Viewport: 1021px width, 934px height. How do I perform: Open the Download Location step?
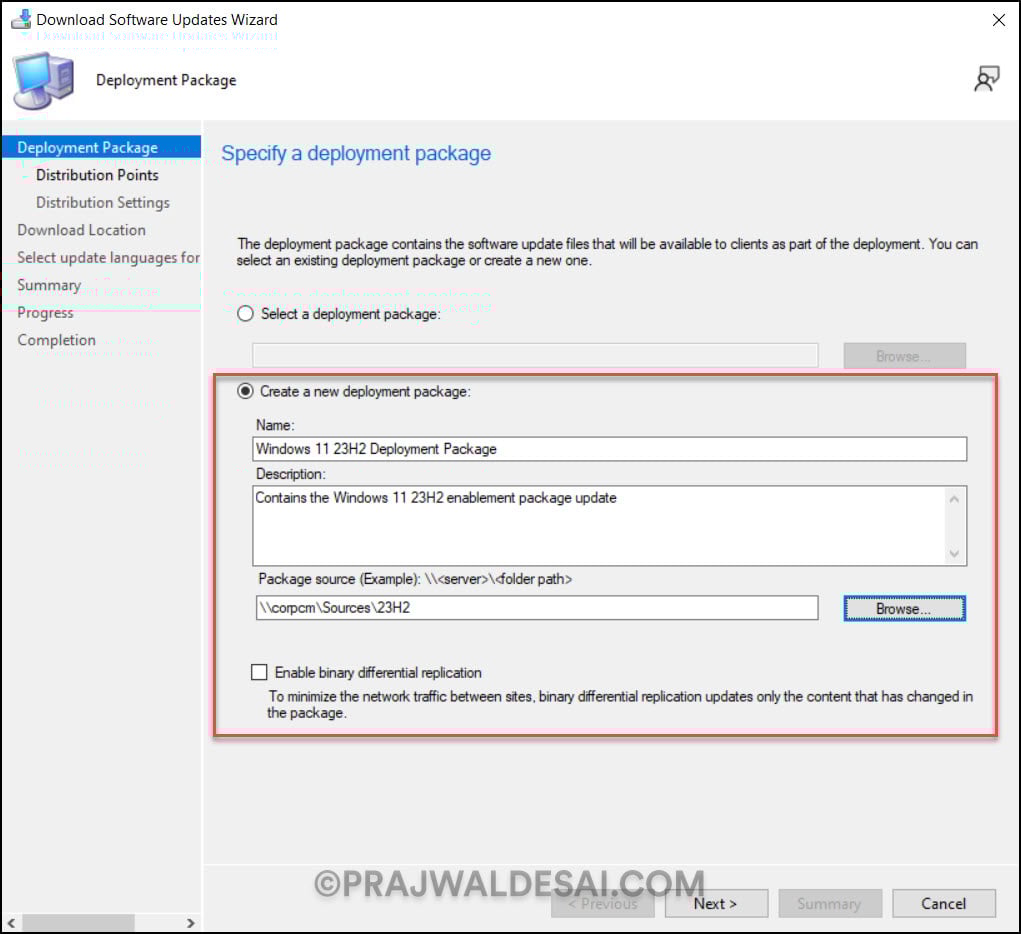point(81,230)
